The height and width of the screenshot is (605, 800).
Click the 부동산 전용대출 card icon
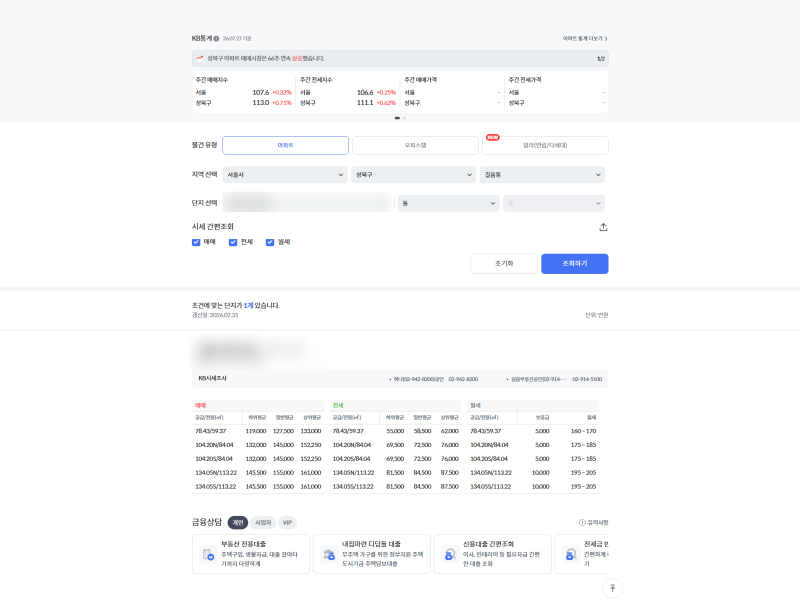click(208, 554)
